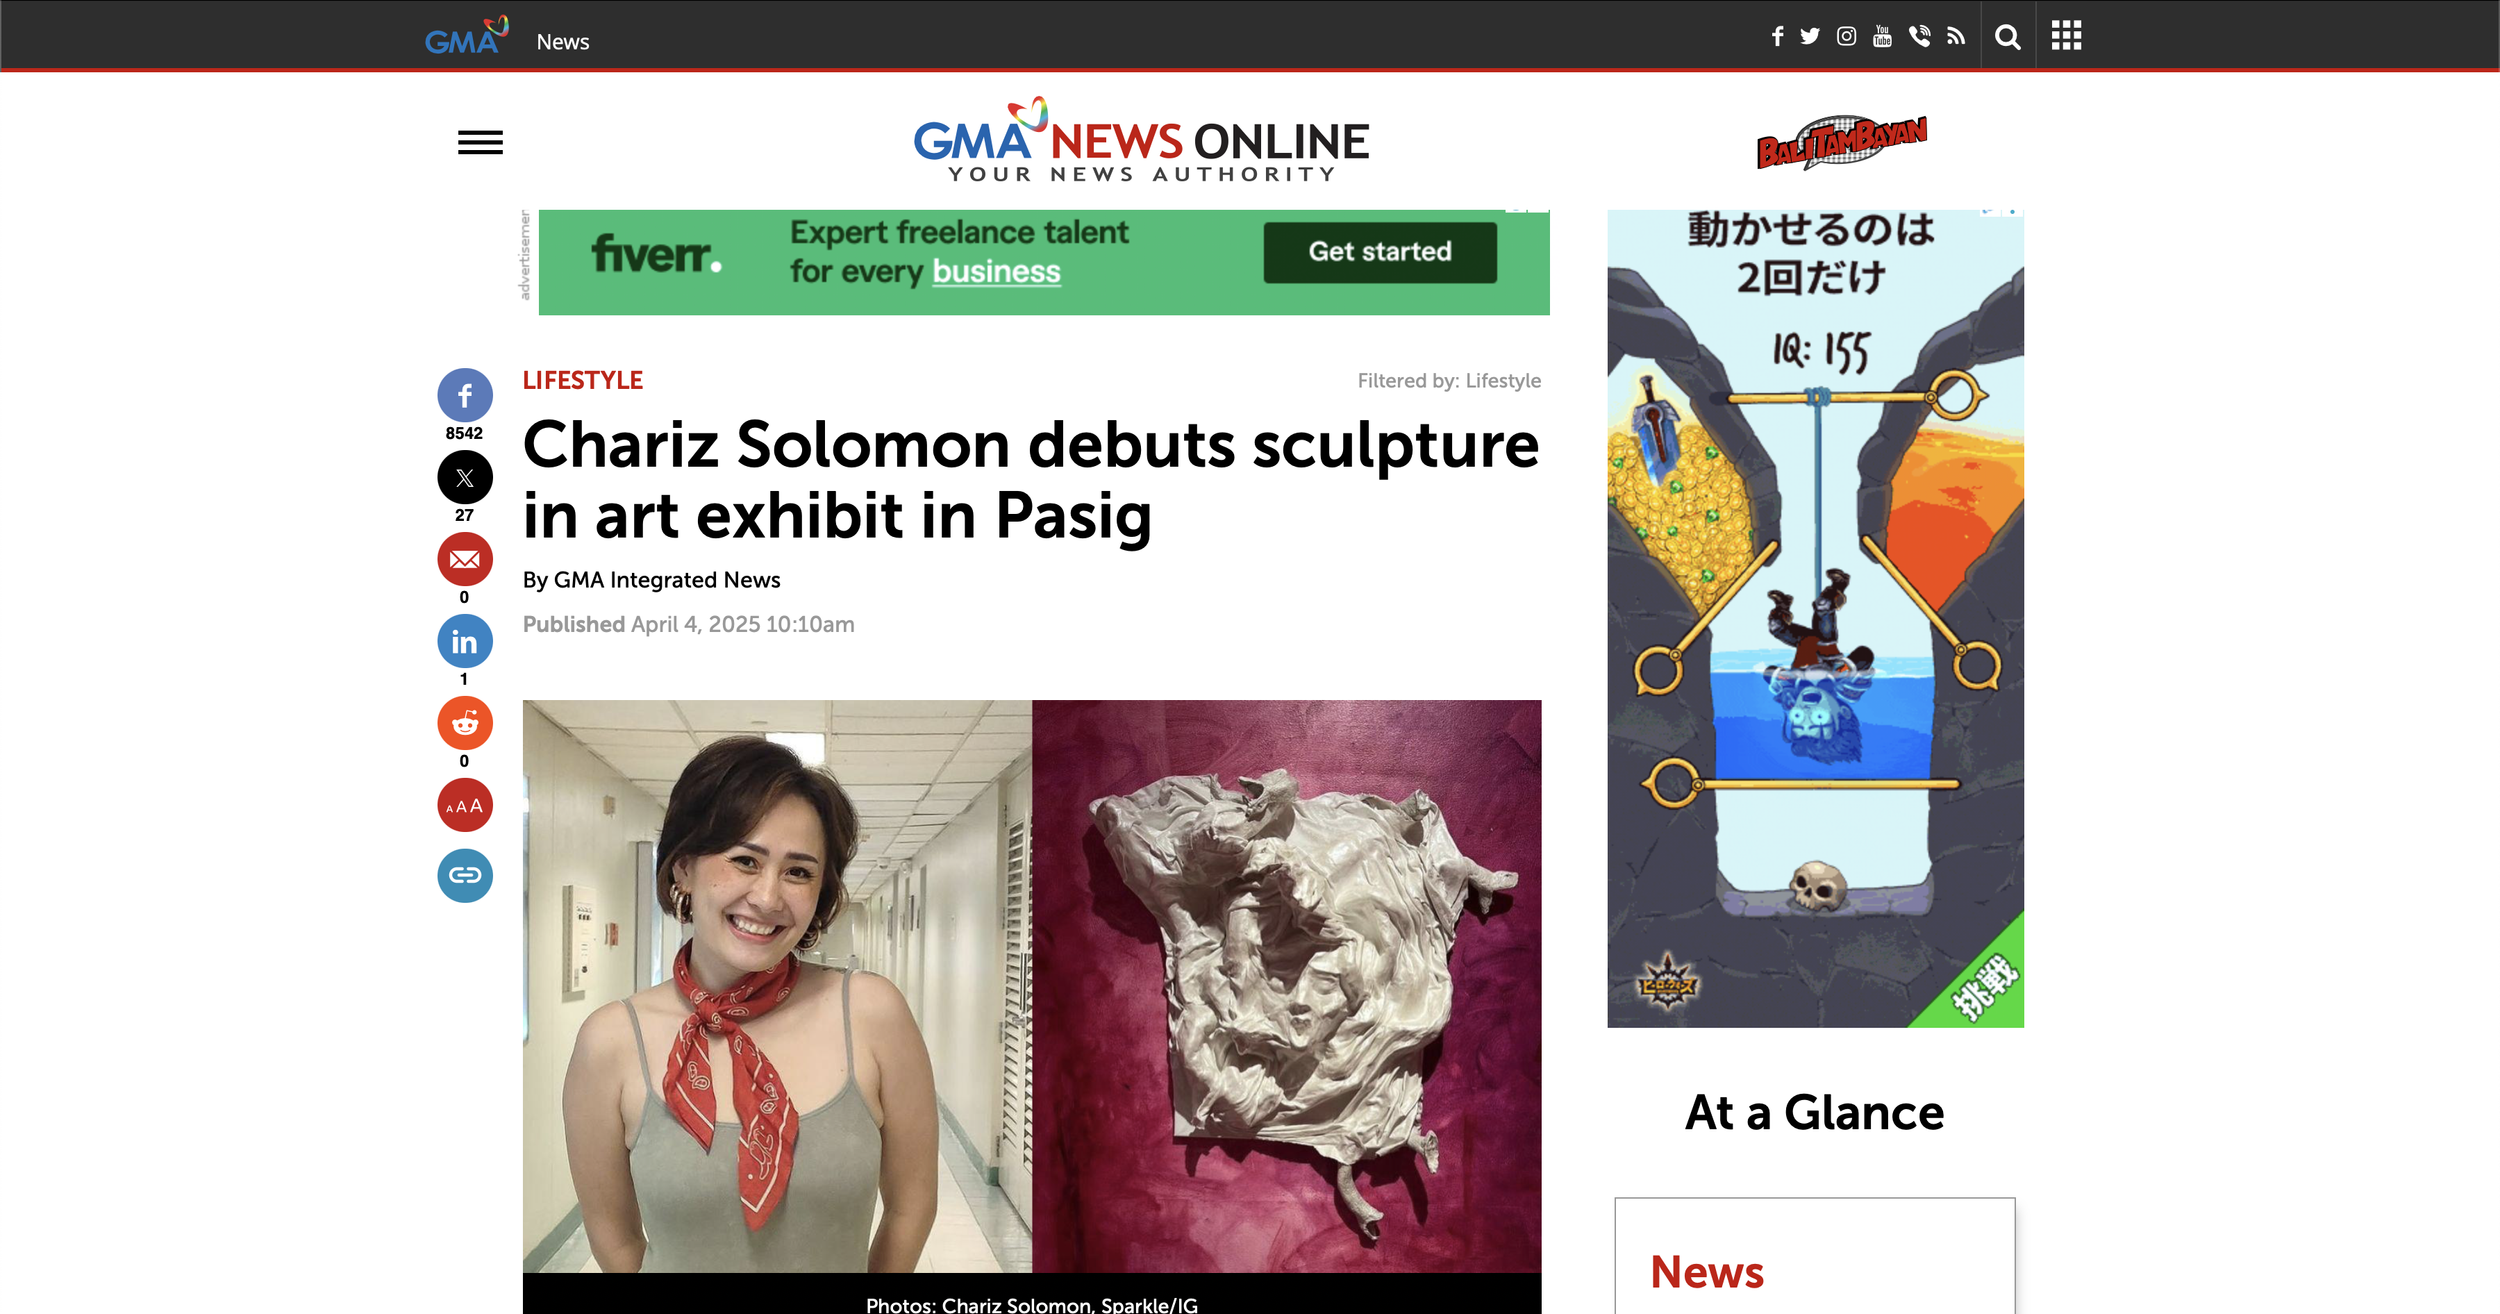
Task: Share article on X via black icon
Action: (x=465, y=478)
